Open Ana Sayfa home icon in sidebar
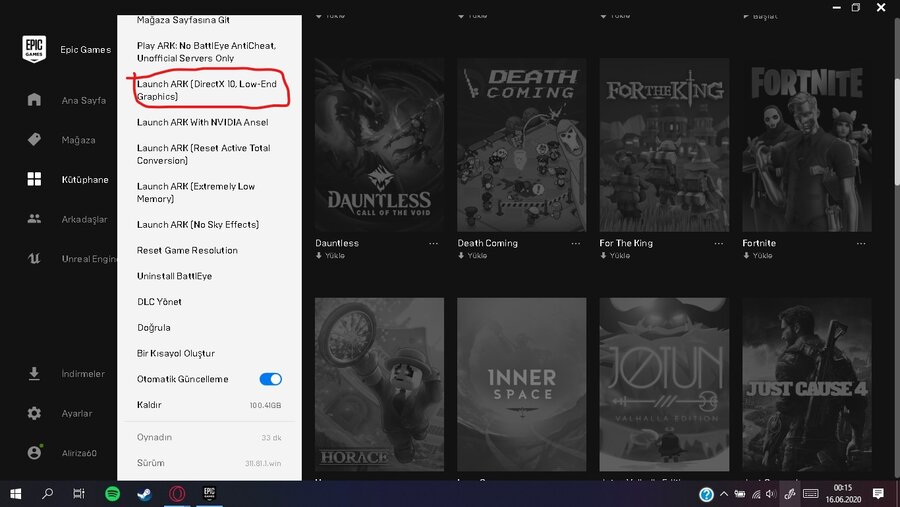The image size is (900, 507). pyautogui.click(x=34, y=99)
